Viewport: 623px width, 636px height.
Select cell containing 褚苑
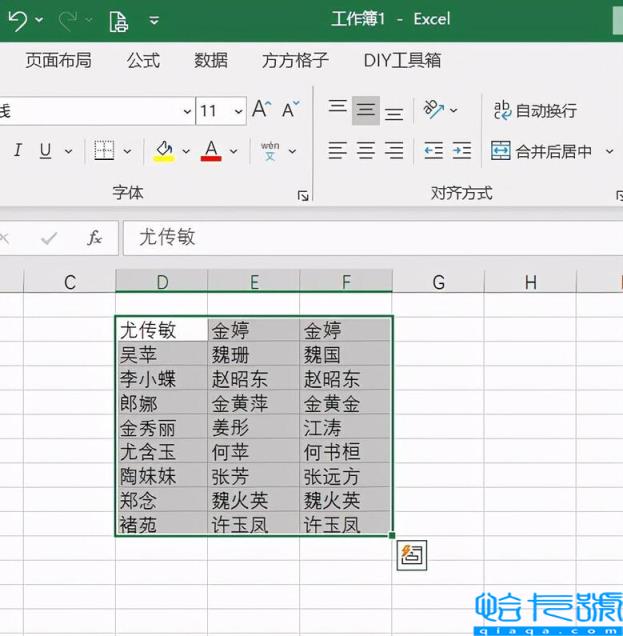point(162,524)
